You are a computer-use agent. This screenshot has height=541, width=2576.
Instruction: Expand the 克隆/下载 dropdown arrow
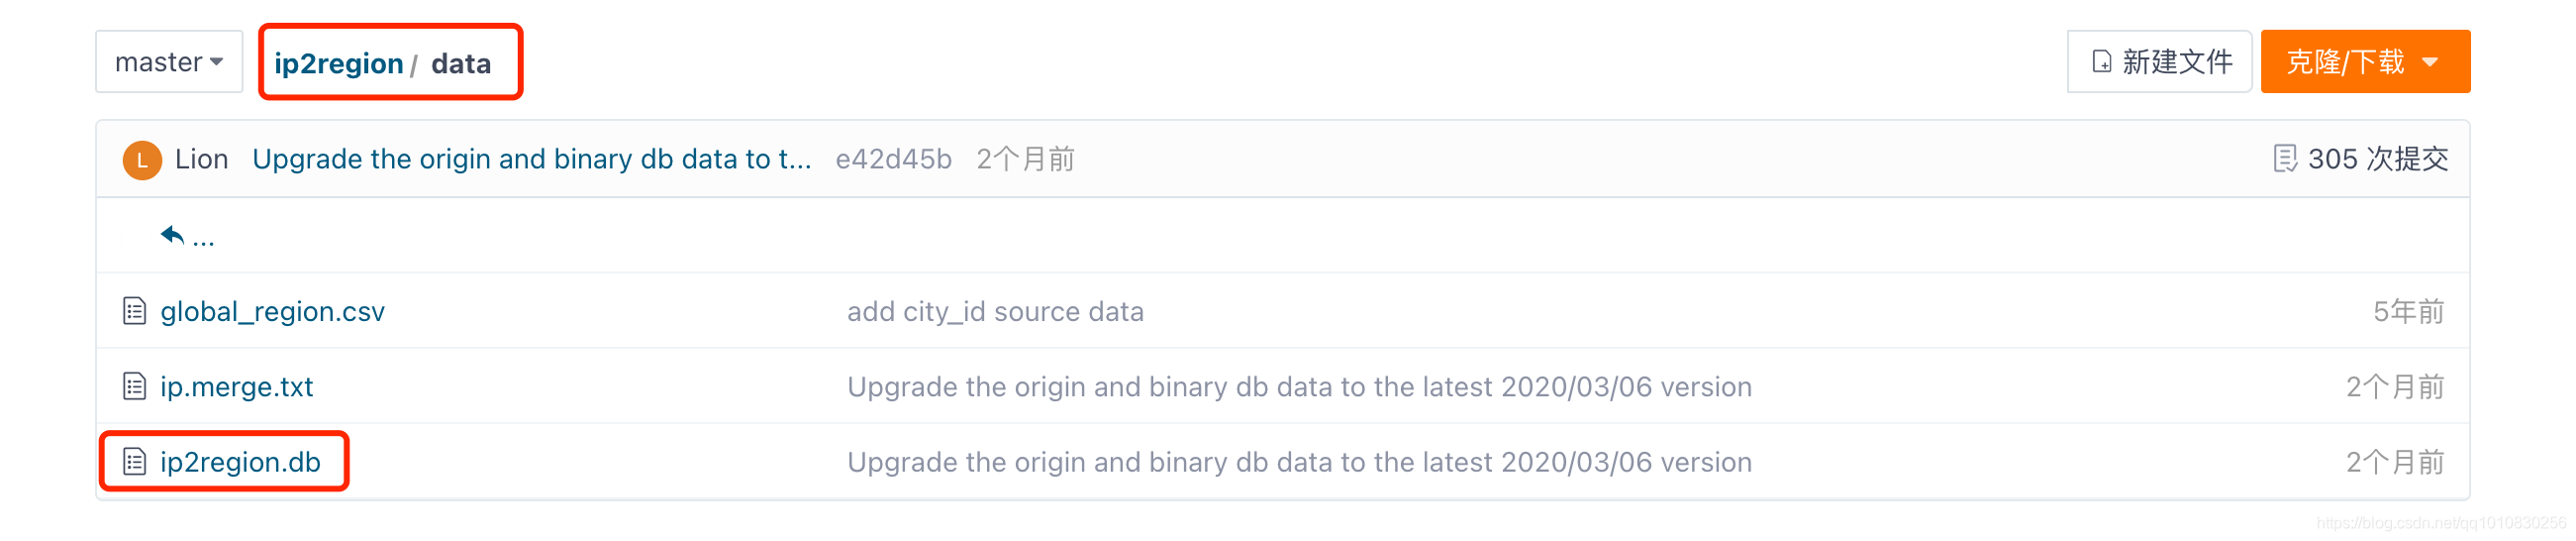coord(2430,62)
